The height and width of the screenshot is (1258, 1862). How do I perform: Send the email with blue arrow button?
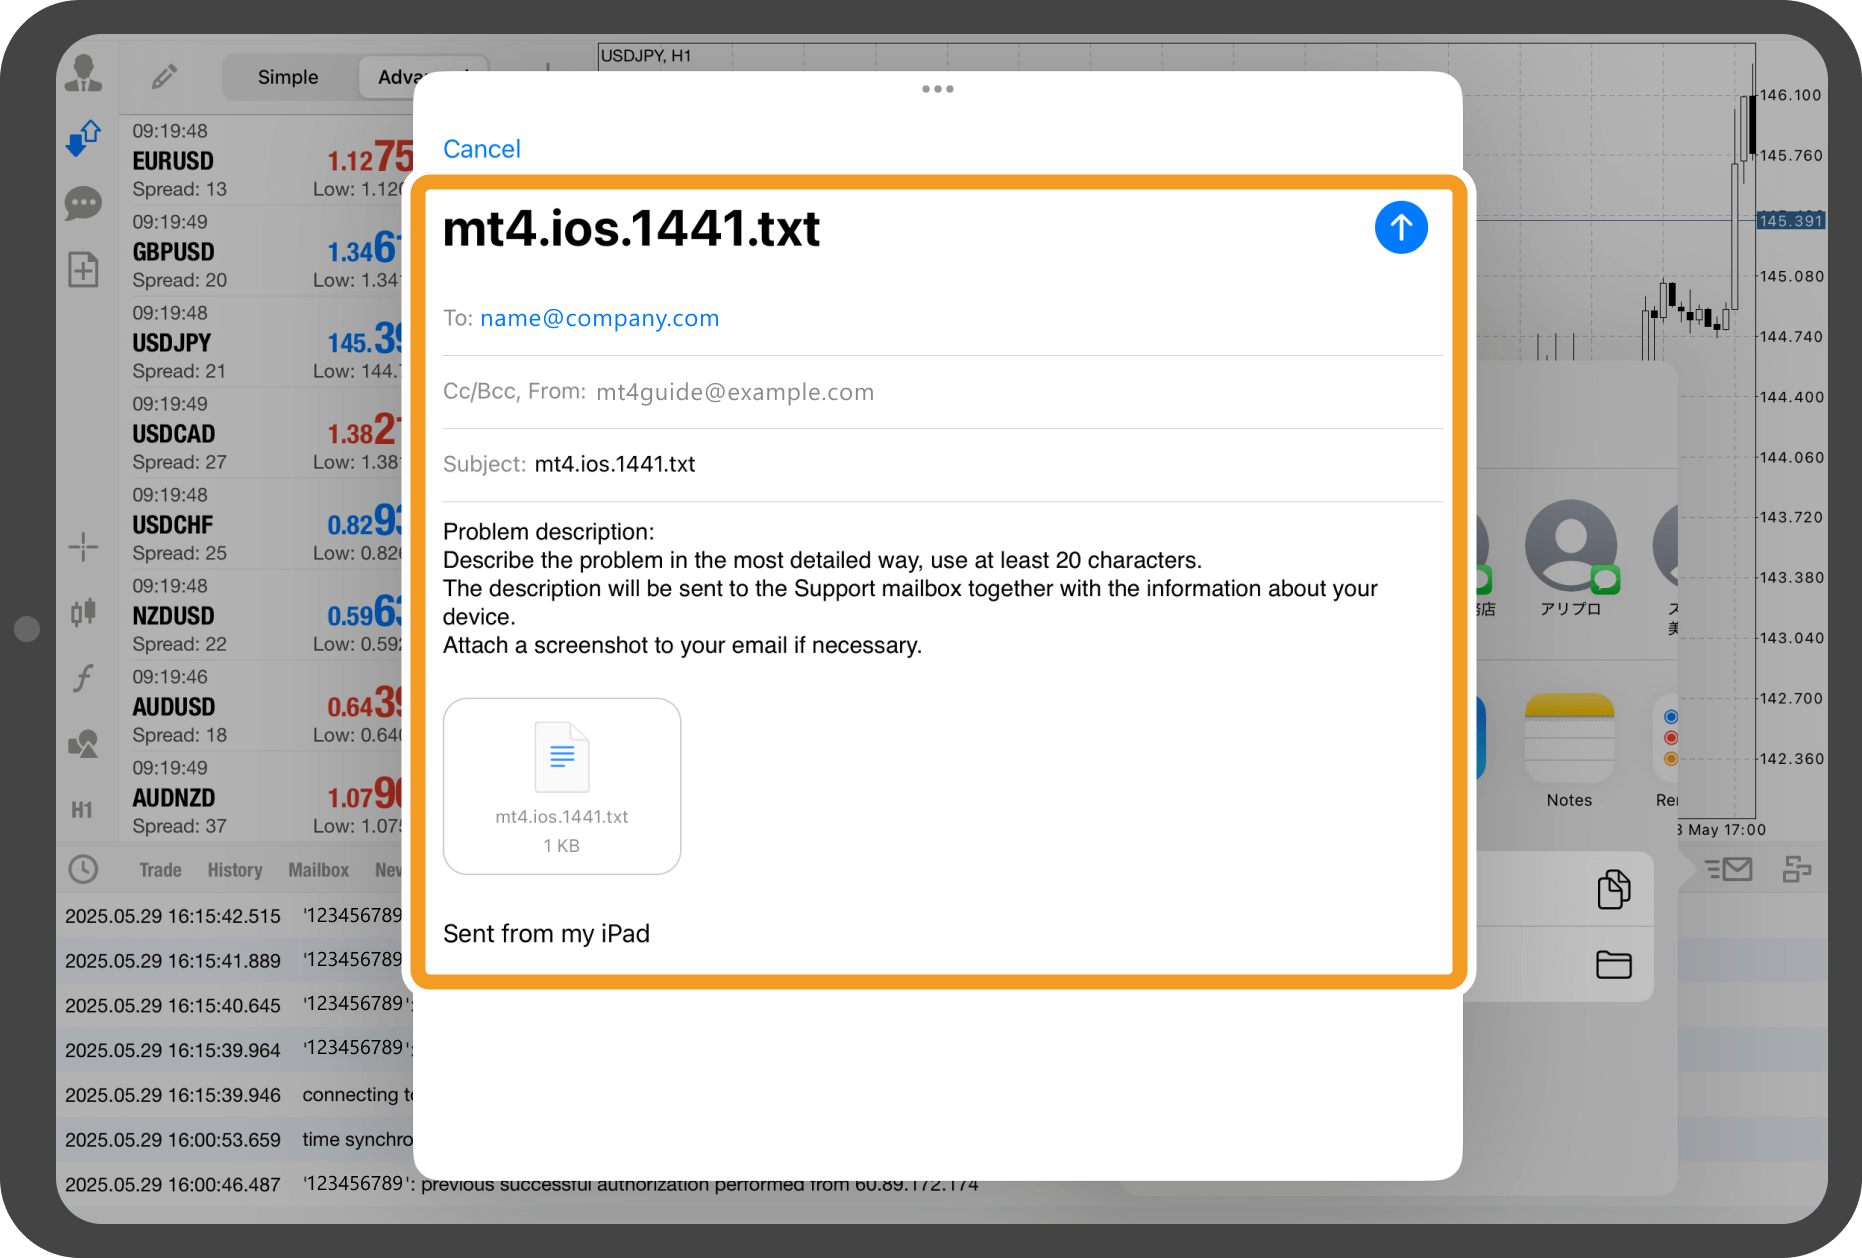(1400, 228)
